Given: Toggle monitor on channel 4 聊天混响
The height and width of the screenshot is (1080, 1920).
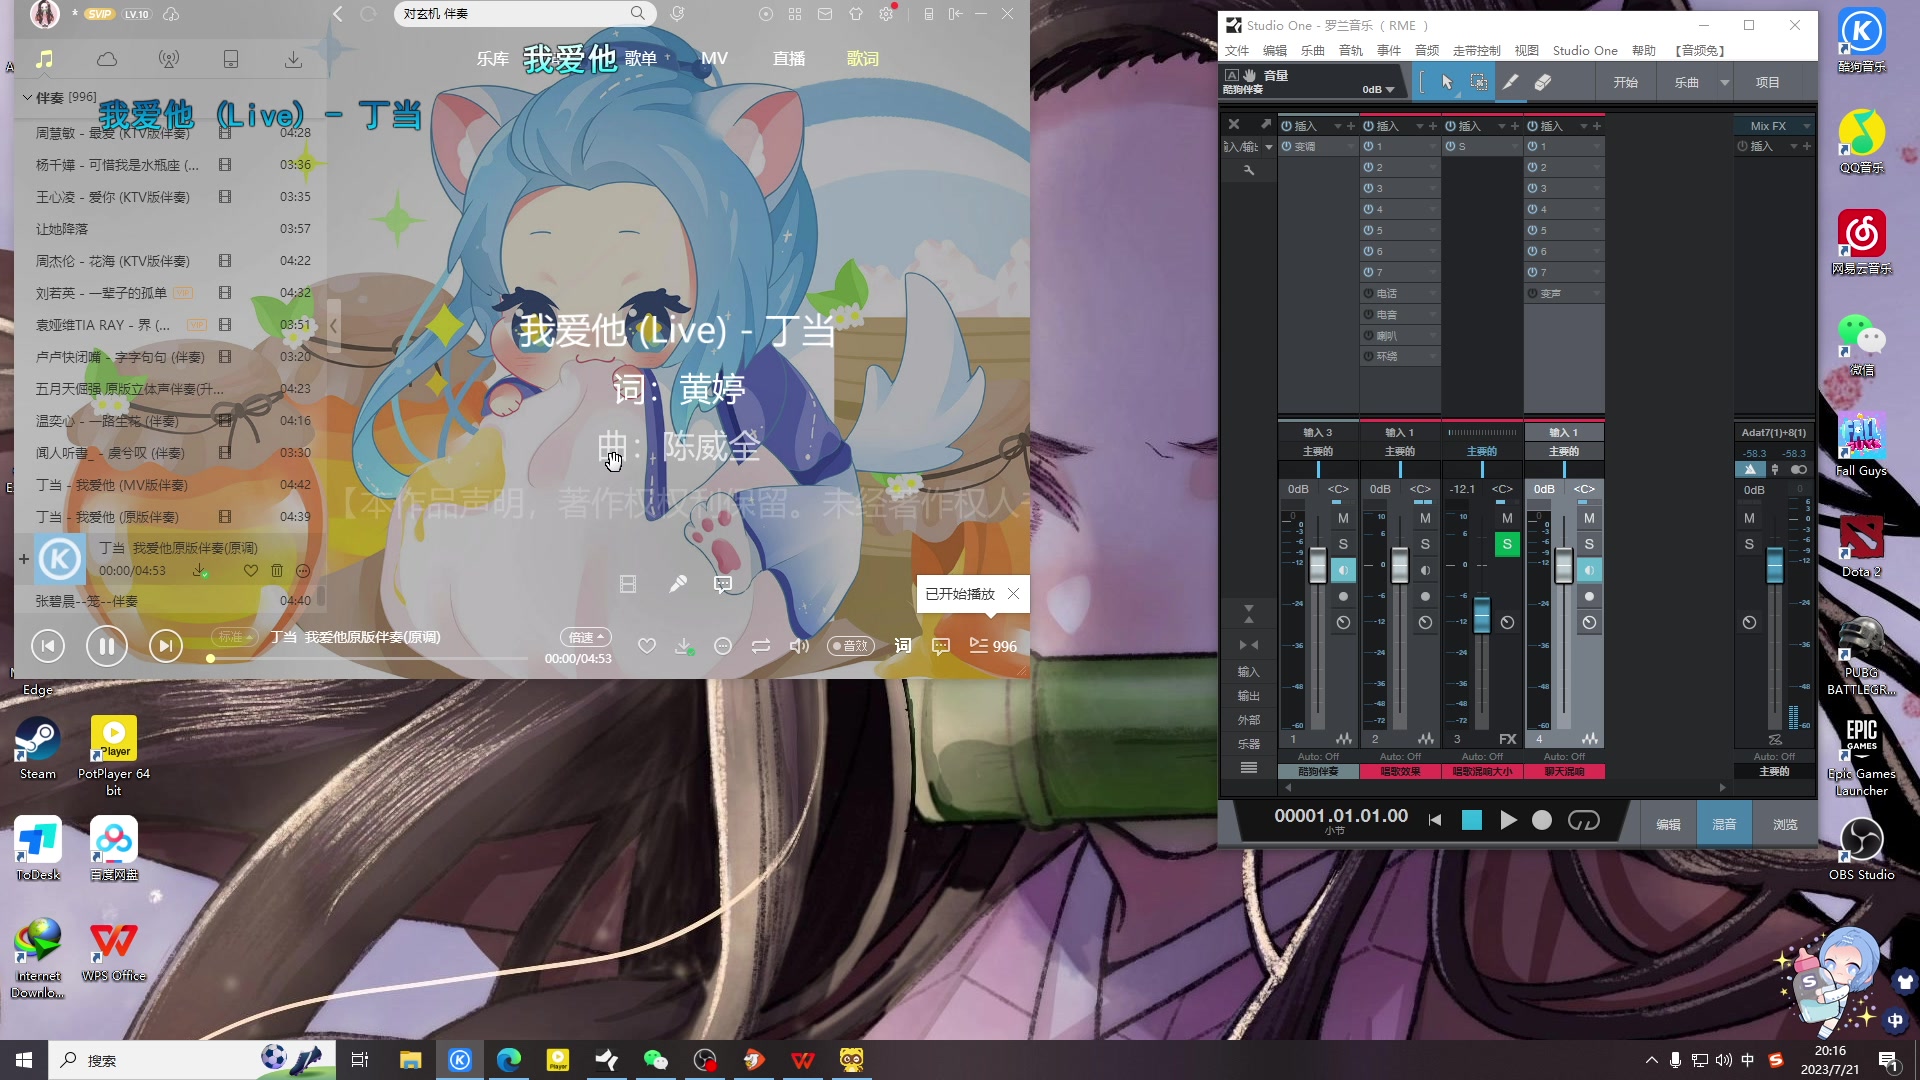Looking at the screenshot, I should tap(1589, 570).
